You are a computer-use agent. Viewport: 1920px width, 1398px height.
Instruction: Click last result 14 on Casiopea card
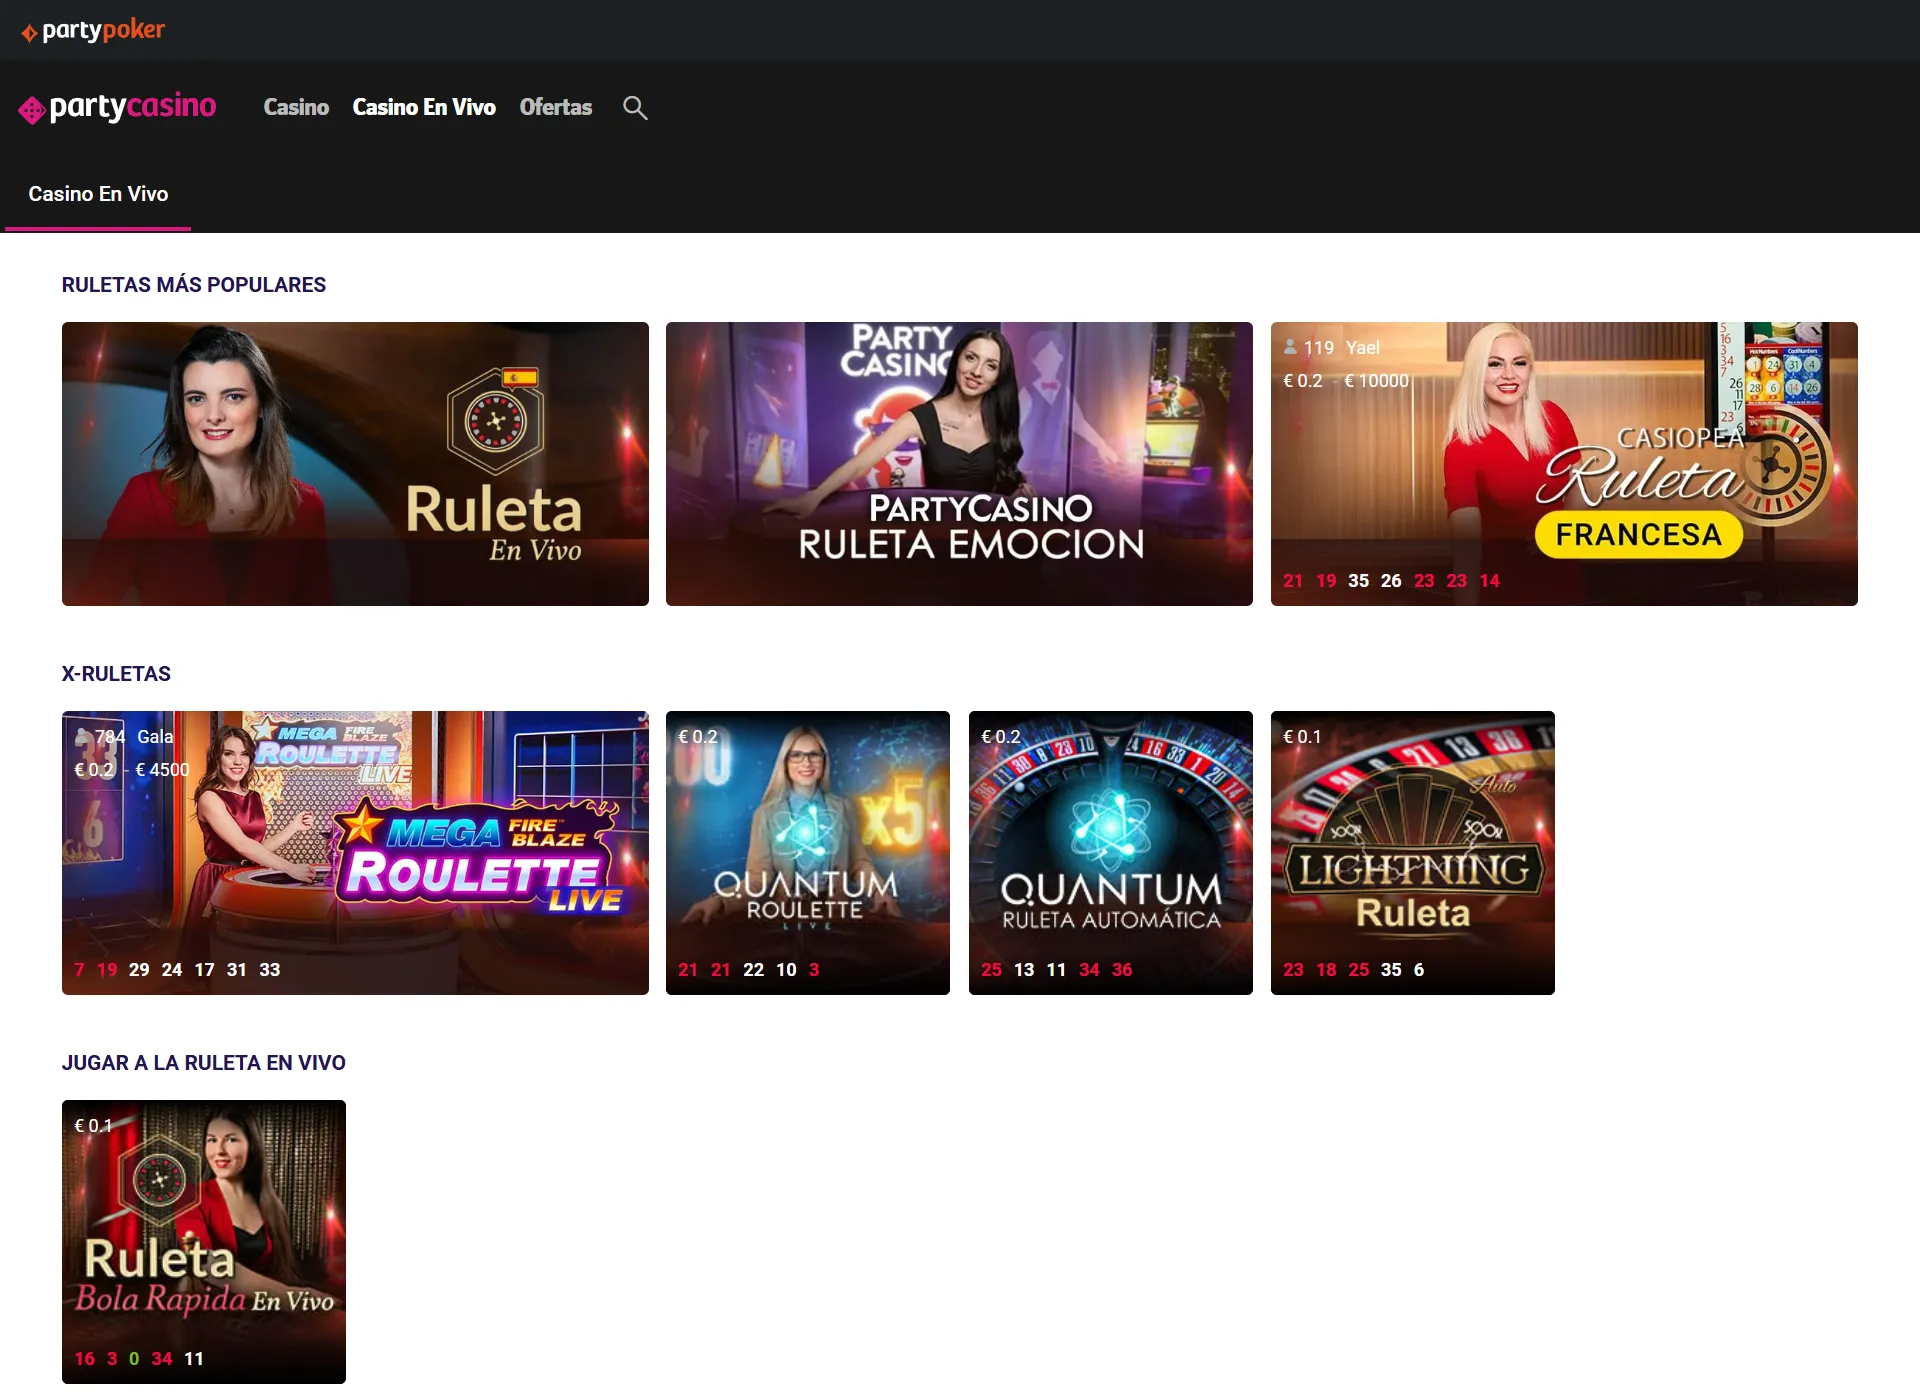pos(1490,581)
